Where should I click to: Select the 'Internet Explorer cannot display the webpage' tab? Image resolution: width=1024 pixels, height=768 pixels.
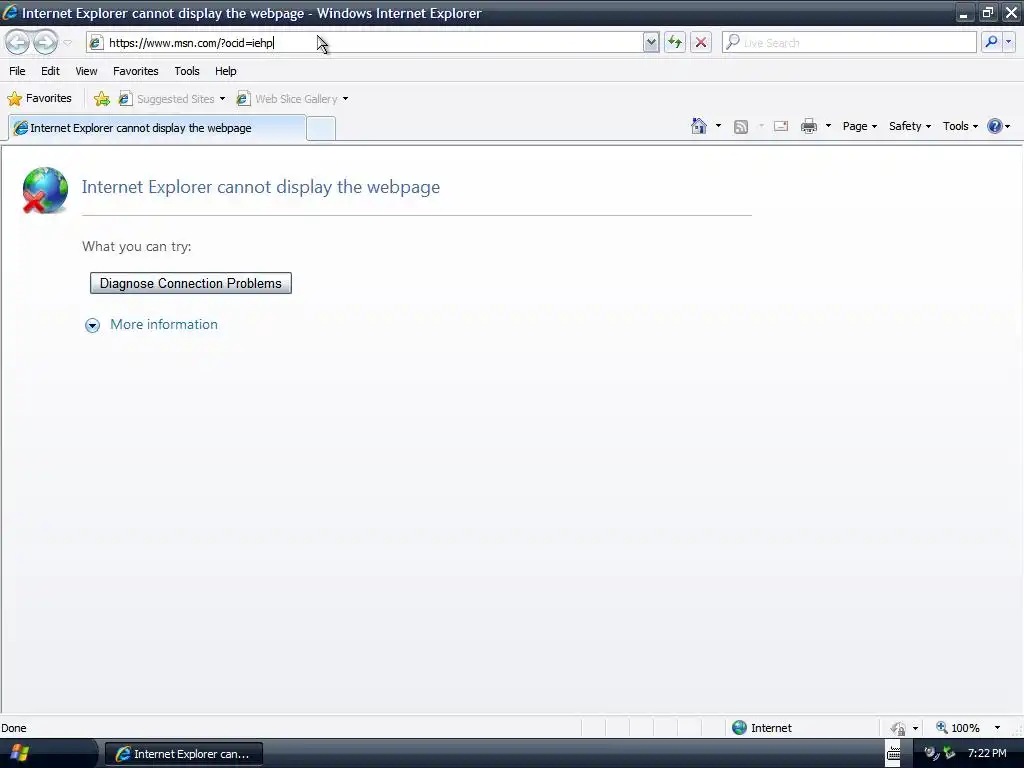pyautogui.click(x=157, y=128)
